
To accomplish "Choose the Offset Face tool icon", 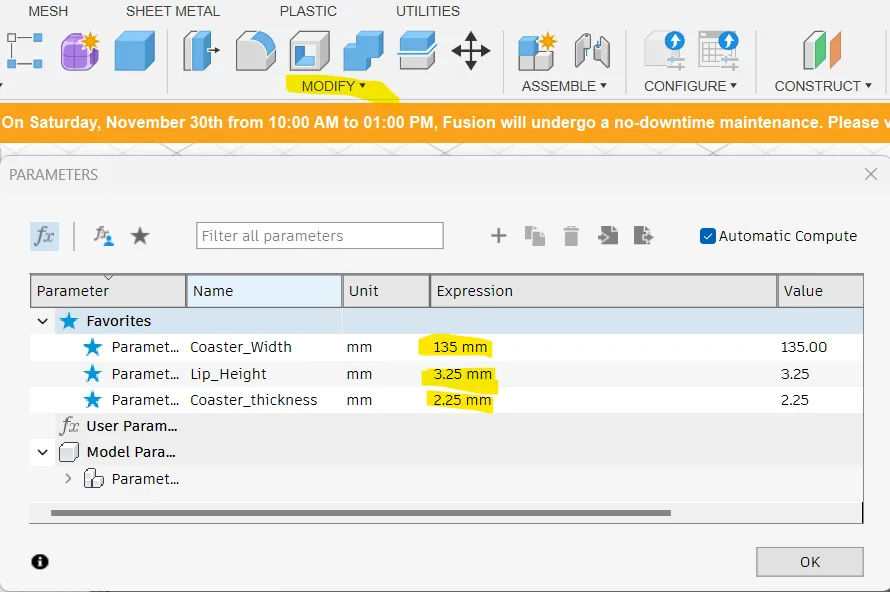I will point(417,51).
